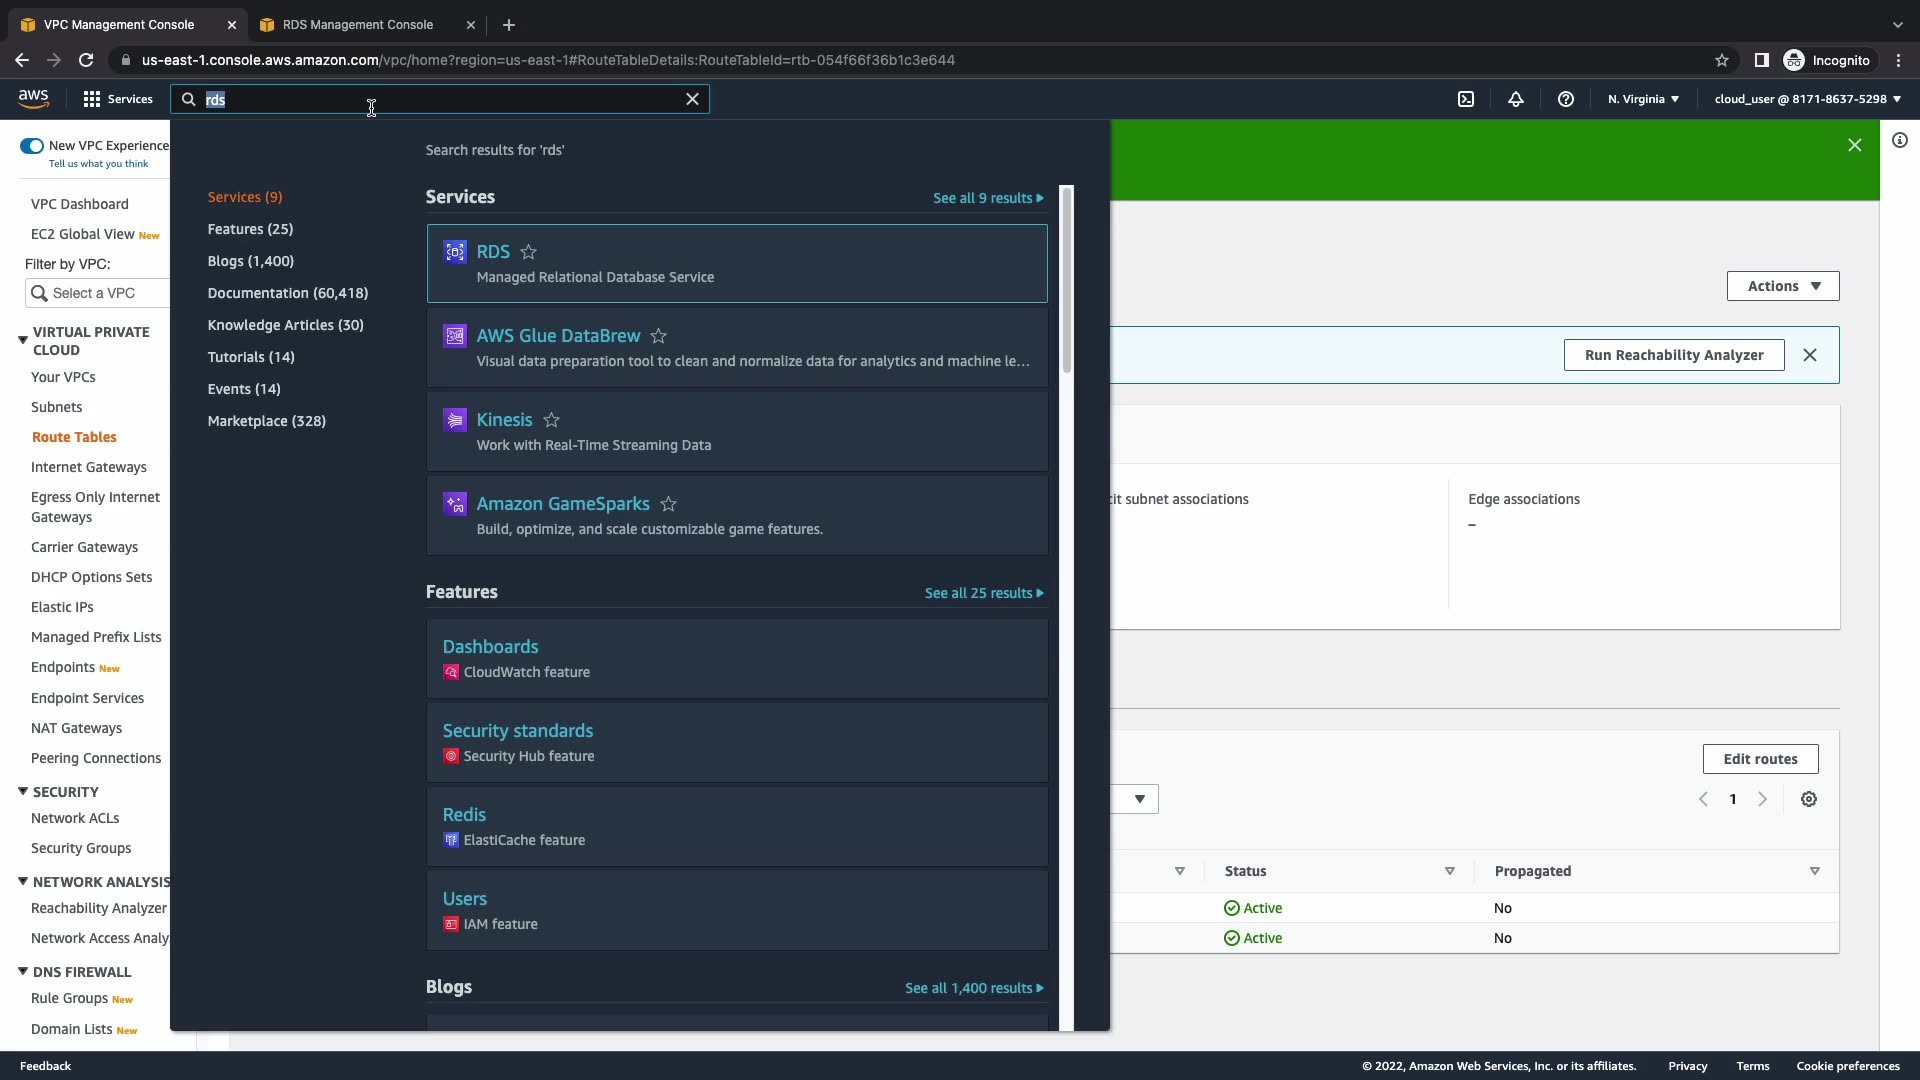Open routes table preferences gear icon

coord(1809,799)
